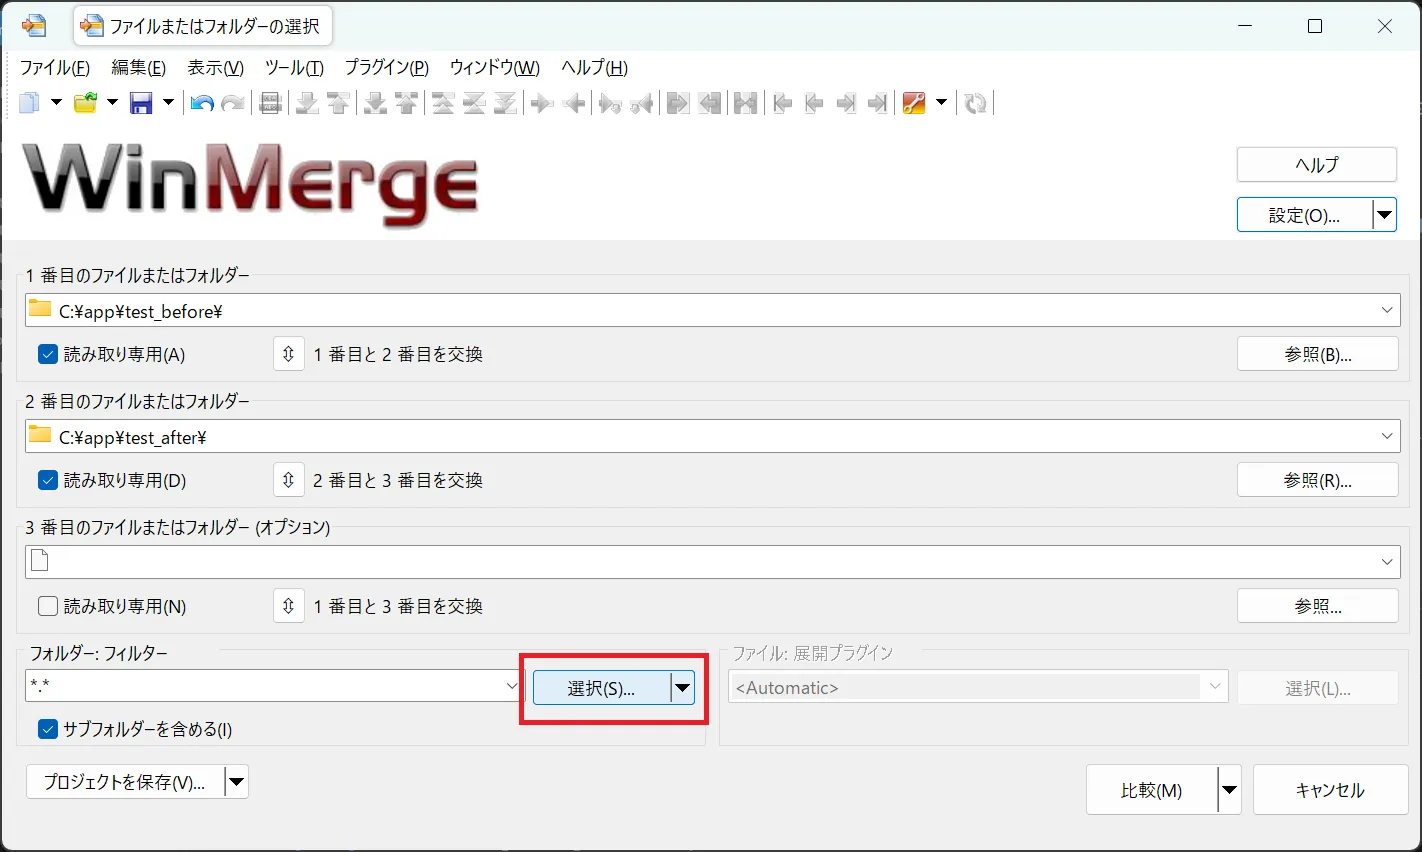Screen dimensions: 1422x852
Task: Swap paths with 2 番目と 3 番目を交換 icon
Action: coord(288,480)
